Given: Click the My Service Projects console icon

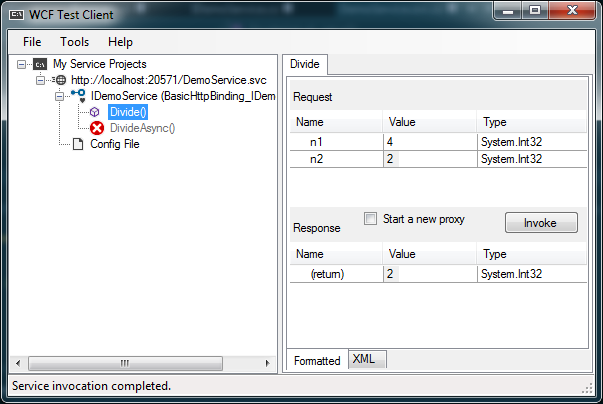Looking at the screenshot, I should tap(40, 64).
